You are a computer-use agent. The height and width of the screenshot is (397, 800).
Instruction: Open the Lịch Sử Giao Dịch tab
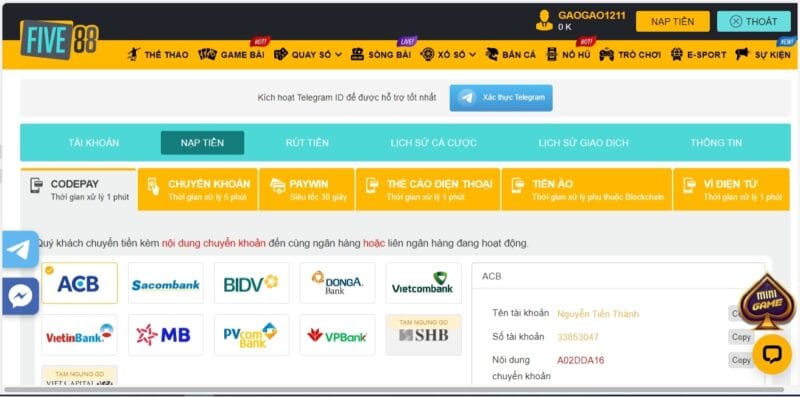584,143
